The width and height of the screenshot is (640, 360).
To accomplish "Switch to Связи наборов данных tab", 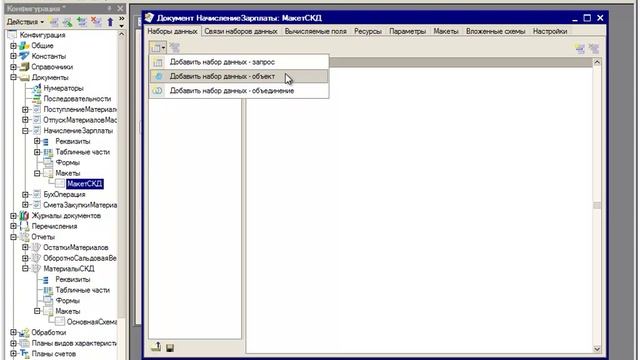I will [241, 31].
